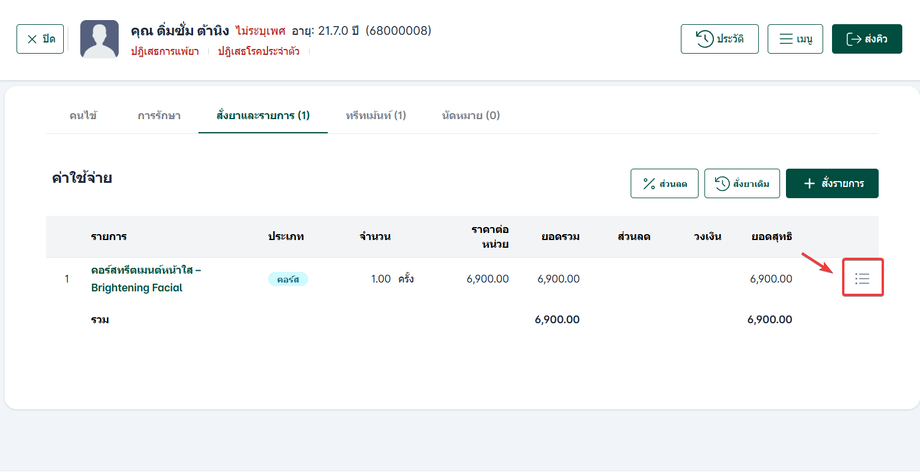Click the patient ID (68000008)

point(398,31)
